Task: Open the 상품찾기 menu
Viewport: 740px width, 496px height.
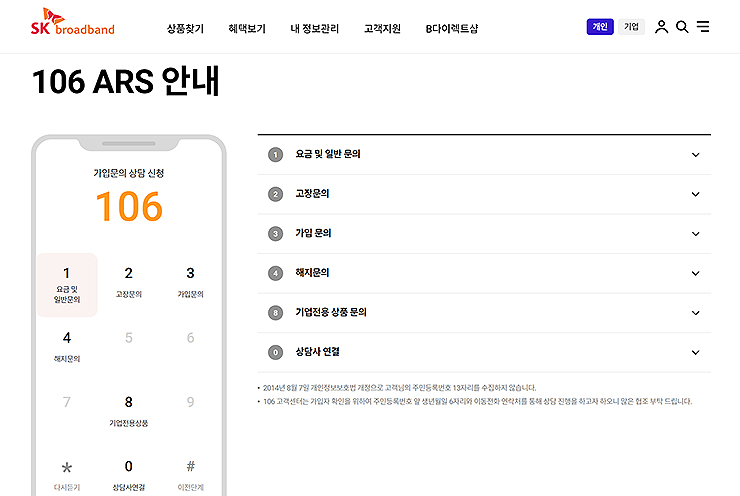Action: (x=185, y=29)
